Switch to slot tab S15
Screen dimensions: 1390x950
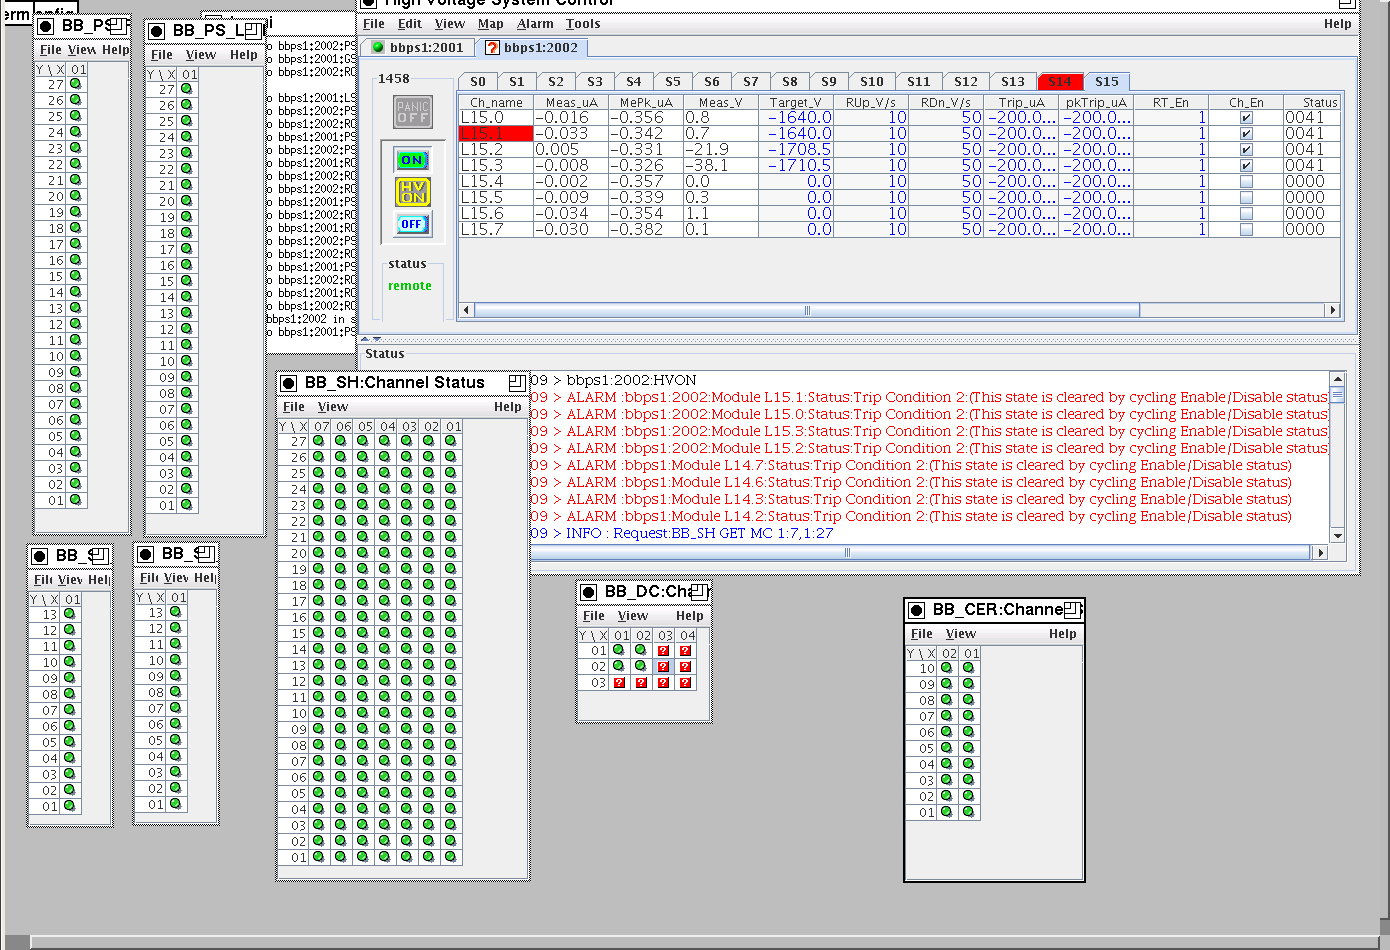point(1107,82)
